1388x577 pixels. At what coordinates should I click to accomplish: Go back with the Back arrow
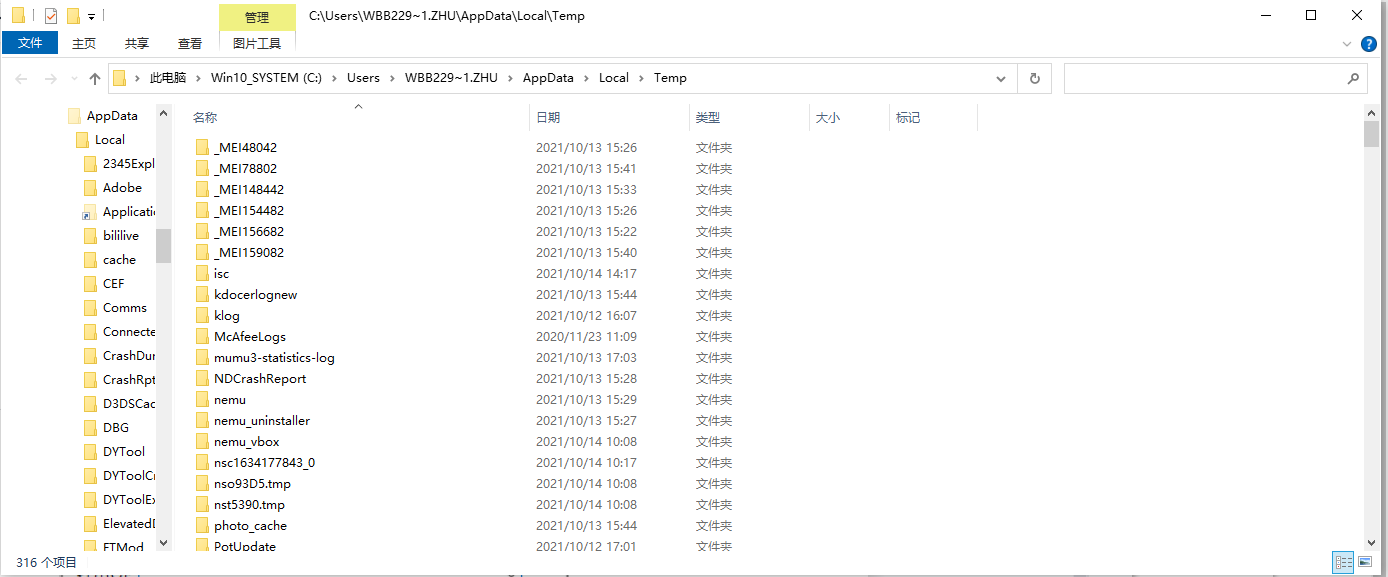(22, 78)
